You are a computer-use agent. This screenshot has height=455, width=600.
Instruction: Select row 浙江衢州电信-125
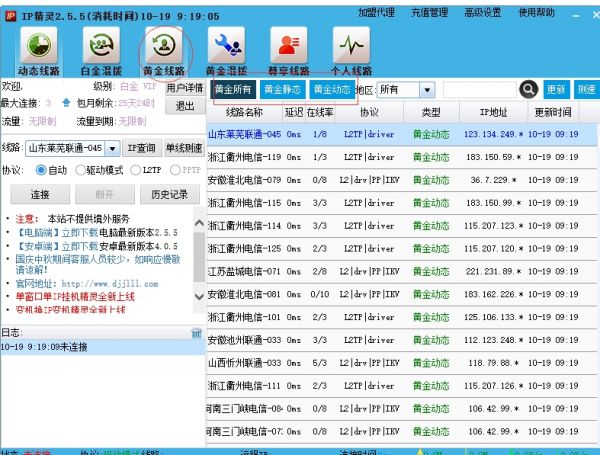[x=402, y=249]
